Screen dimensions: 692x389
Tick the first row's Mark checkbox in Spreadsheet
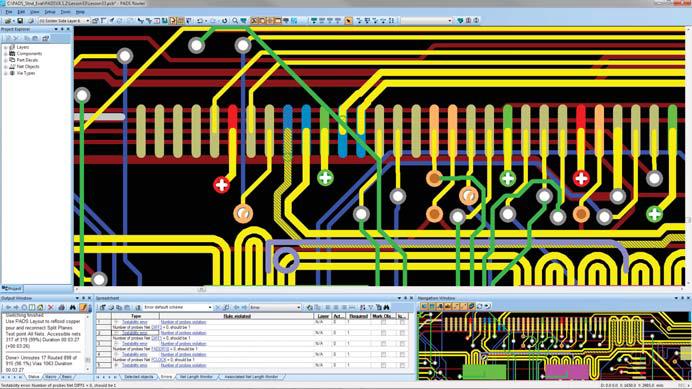383,322
